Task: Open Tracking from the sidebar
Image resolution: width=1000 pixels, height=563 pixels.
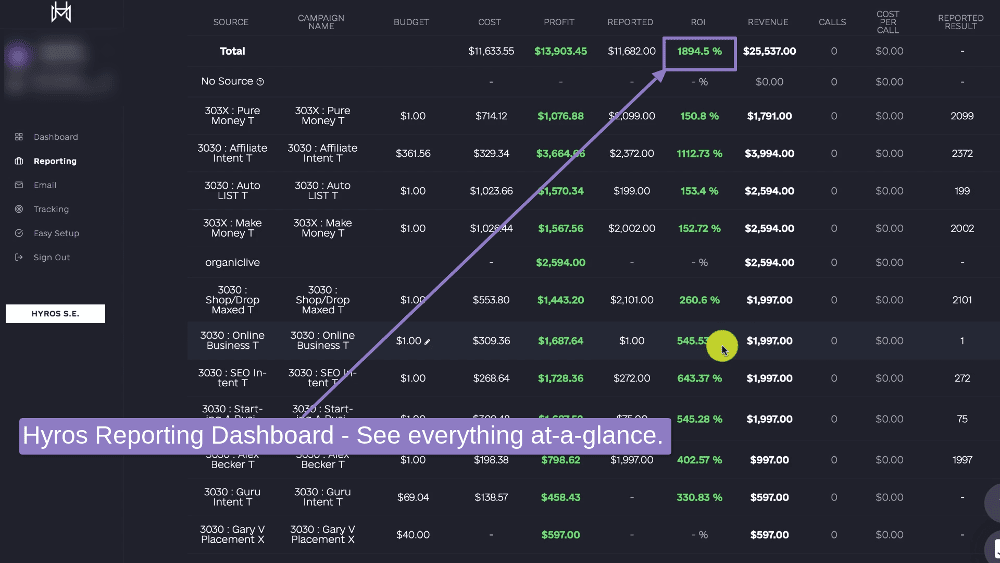Action: coord(51,209)
